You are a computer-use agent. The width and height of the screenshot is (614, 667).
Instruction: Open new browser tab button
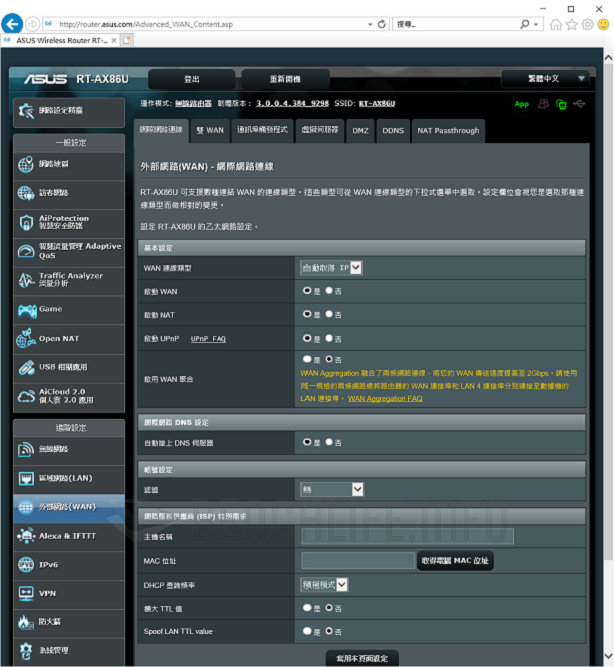tap(127, 40)
